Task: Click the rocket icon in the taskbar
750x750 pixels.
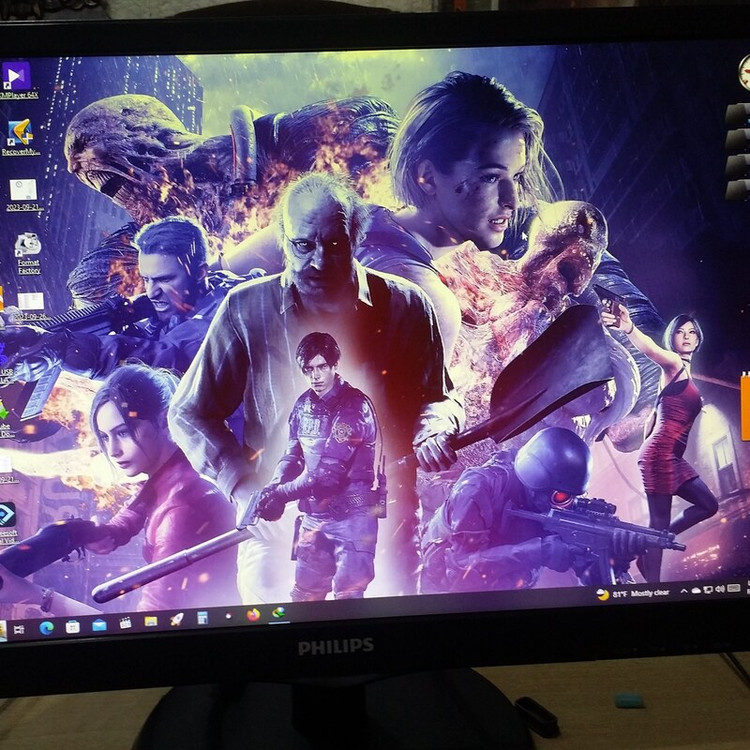Action: pyautogui.click(x=176, y=619)
